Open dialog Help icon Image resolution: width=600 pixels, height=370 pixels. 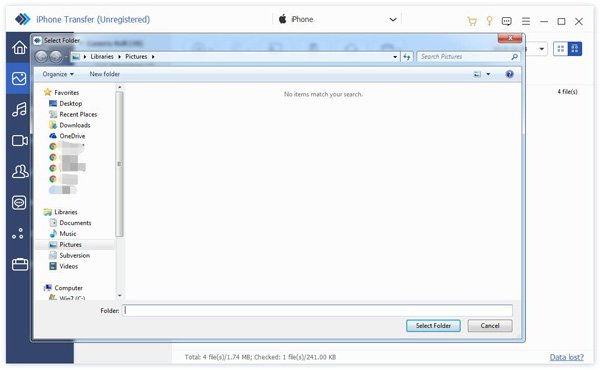pyautogui.click(x=509, y=74)
